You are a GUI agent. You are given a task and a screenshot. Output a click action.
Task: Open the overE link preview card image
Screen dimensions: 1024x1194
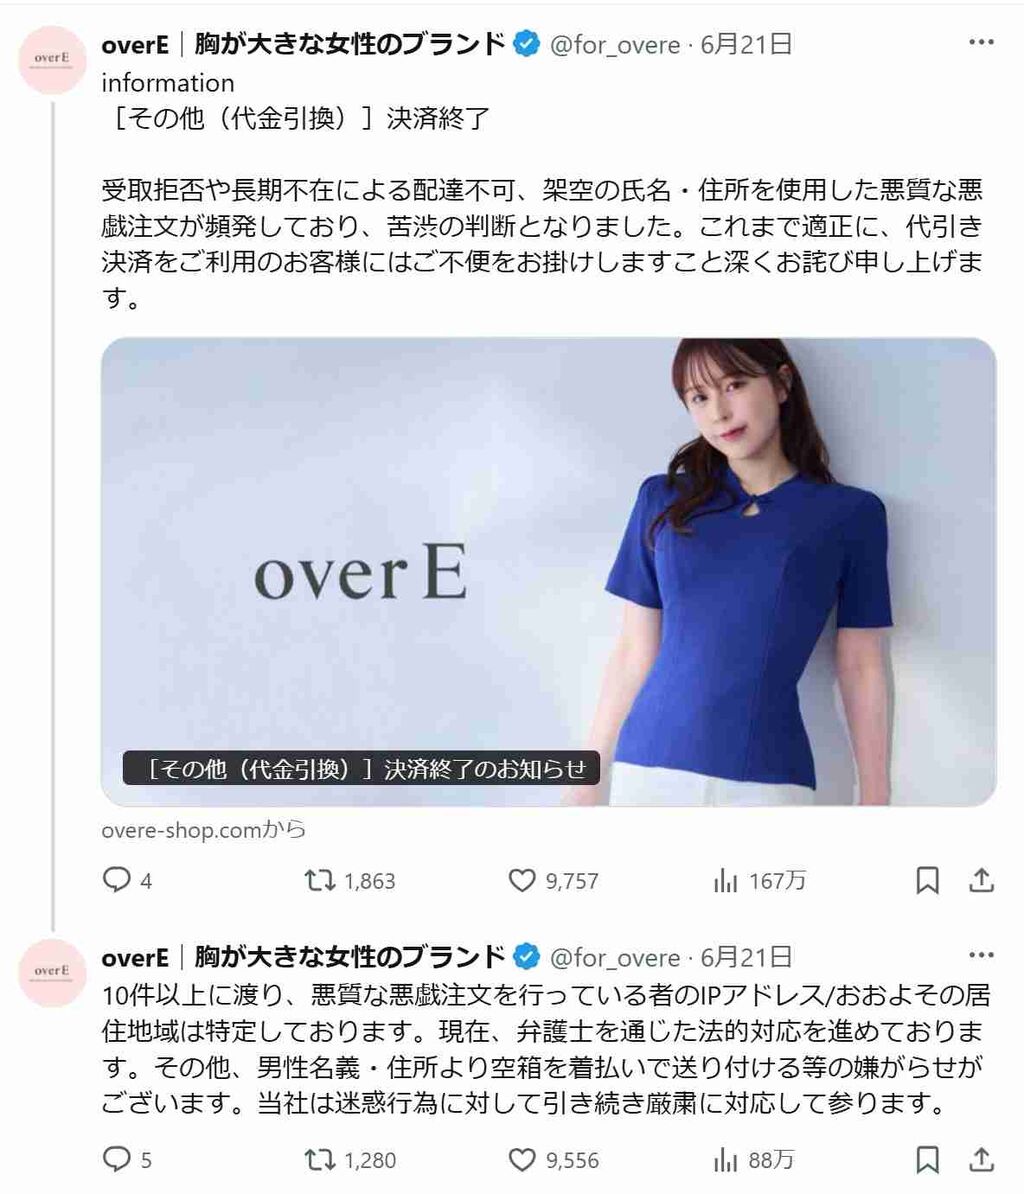pos(548,572)
